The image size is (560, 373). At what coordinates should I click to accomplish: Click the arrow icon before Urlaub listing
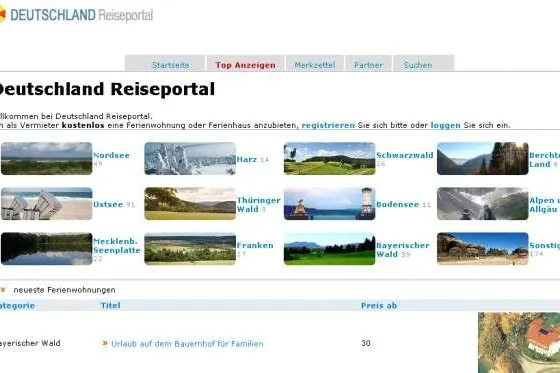point(105,343)
